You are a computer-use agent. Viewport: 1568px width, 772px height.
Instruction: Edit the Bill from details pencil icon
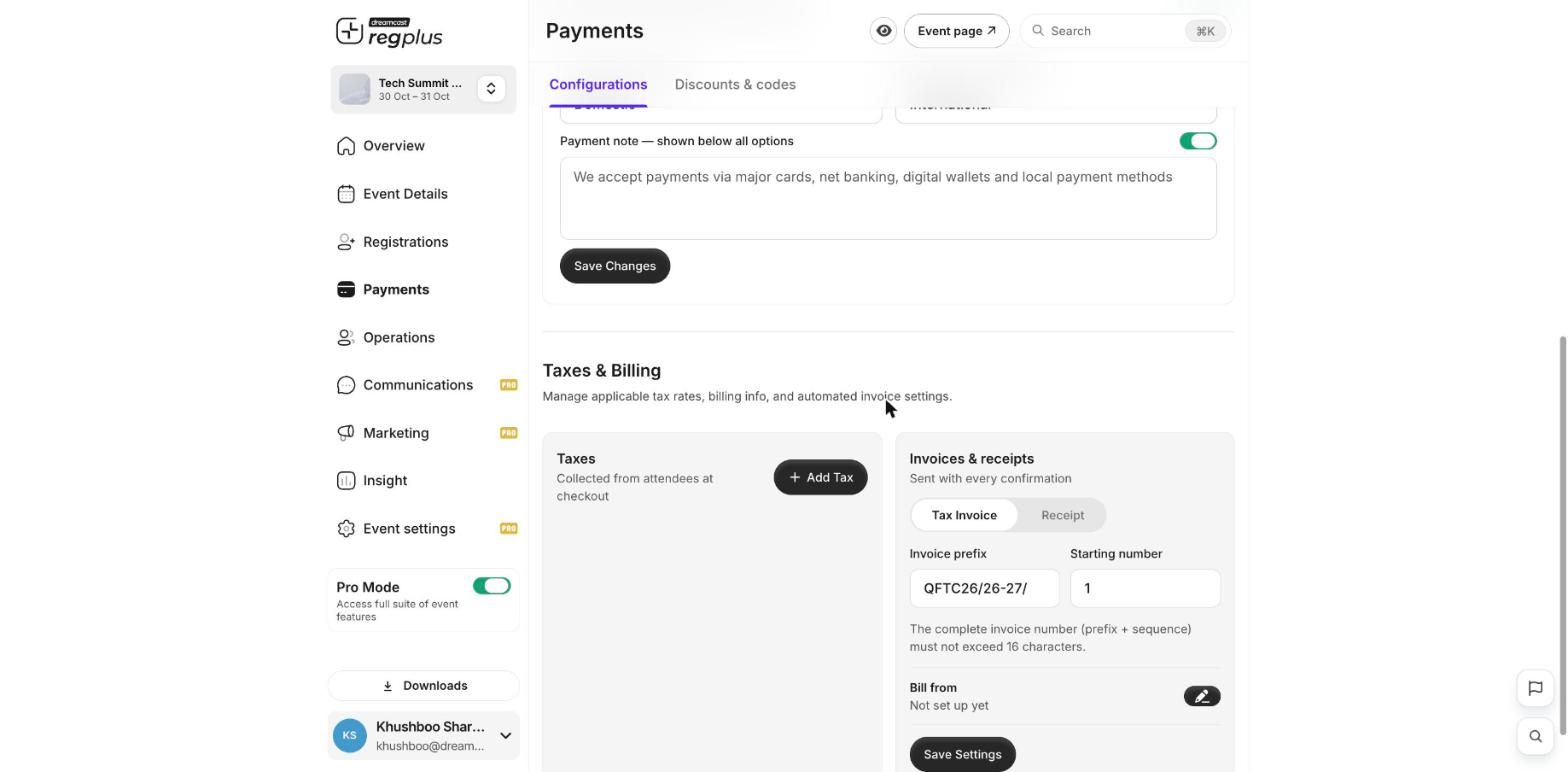tap(1202, 696)
